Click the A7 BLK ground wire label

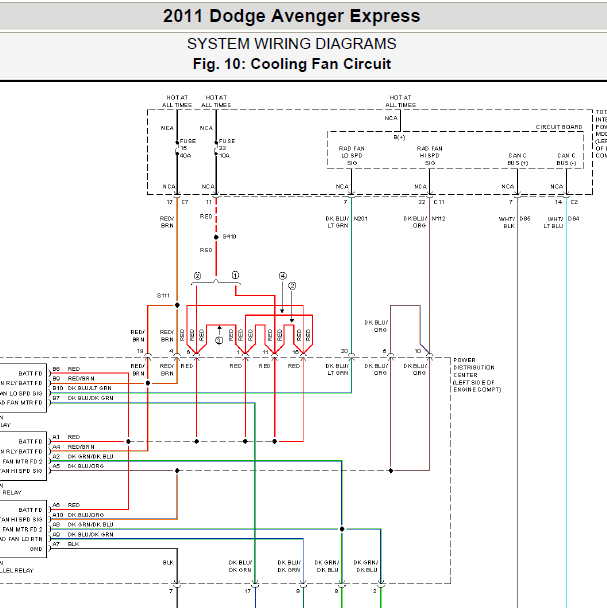[66, 544]
